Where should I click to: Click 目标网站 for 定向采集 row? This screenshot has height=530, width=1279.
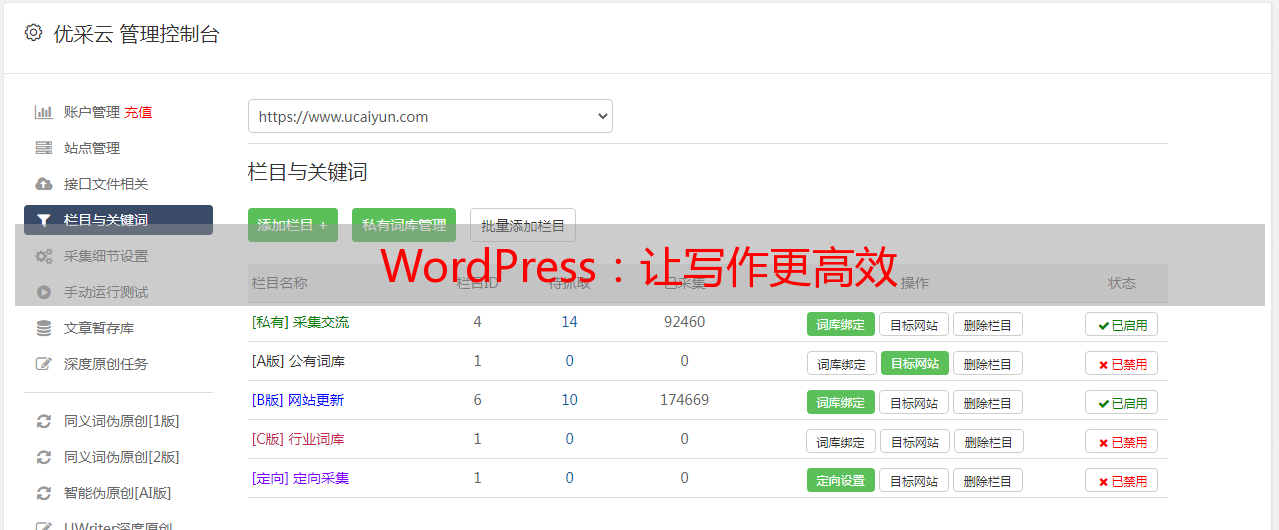point(914,480)
